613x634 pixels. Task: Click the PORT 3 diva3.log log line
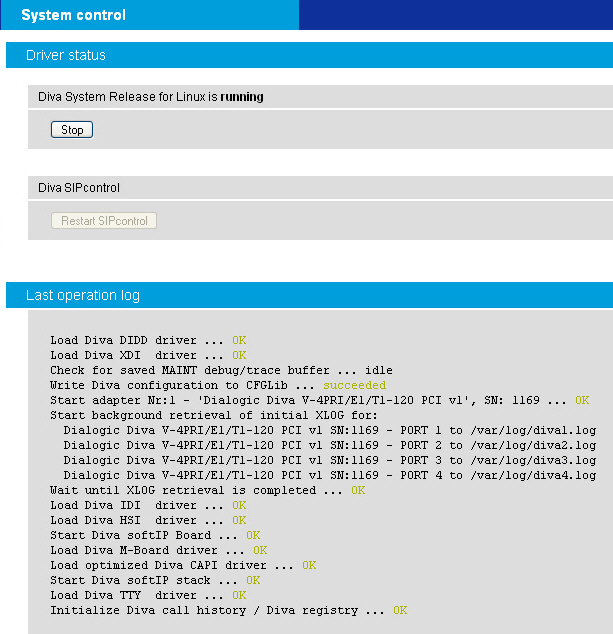[330, 460]
